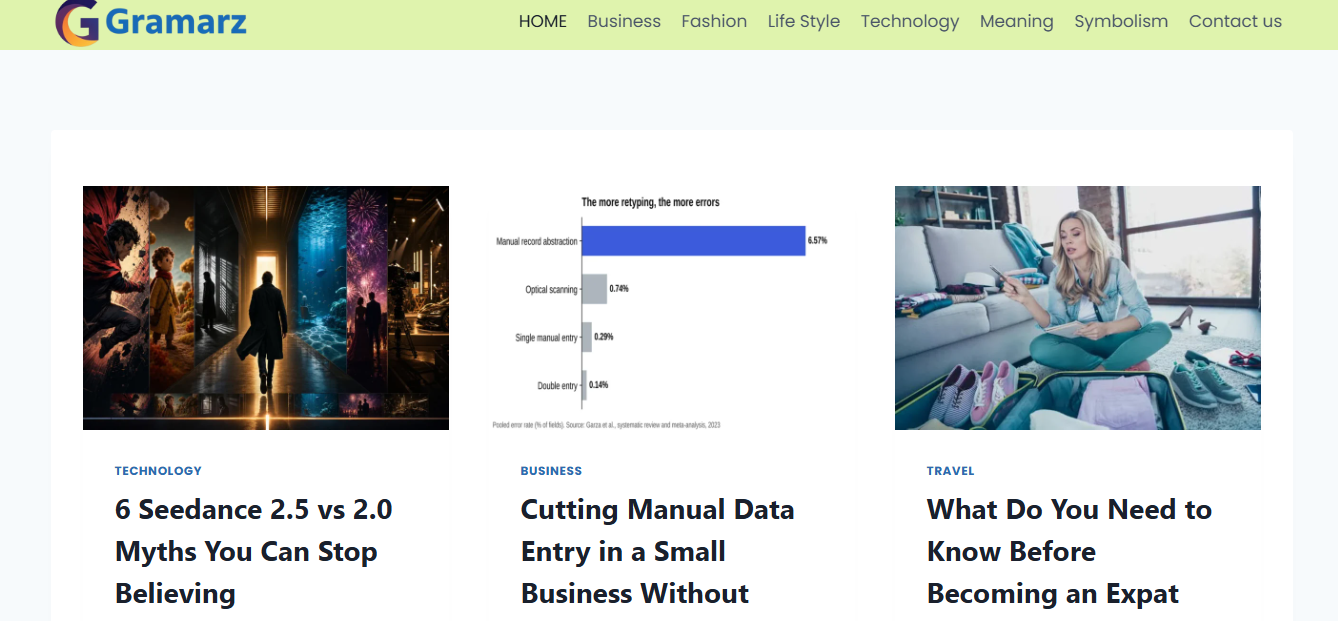Click the TECHNOLOGY category label above Seedance article

158,471
